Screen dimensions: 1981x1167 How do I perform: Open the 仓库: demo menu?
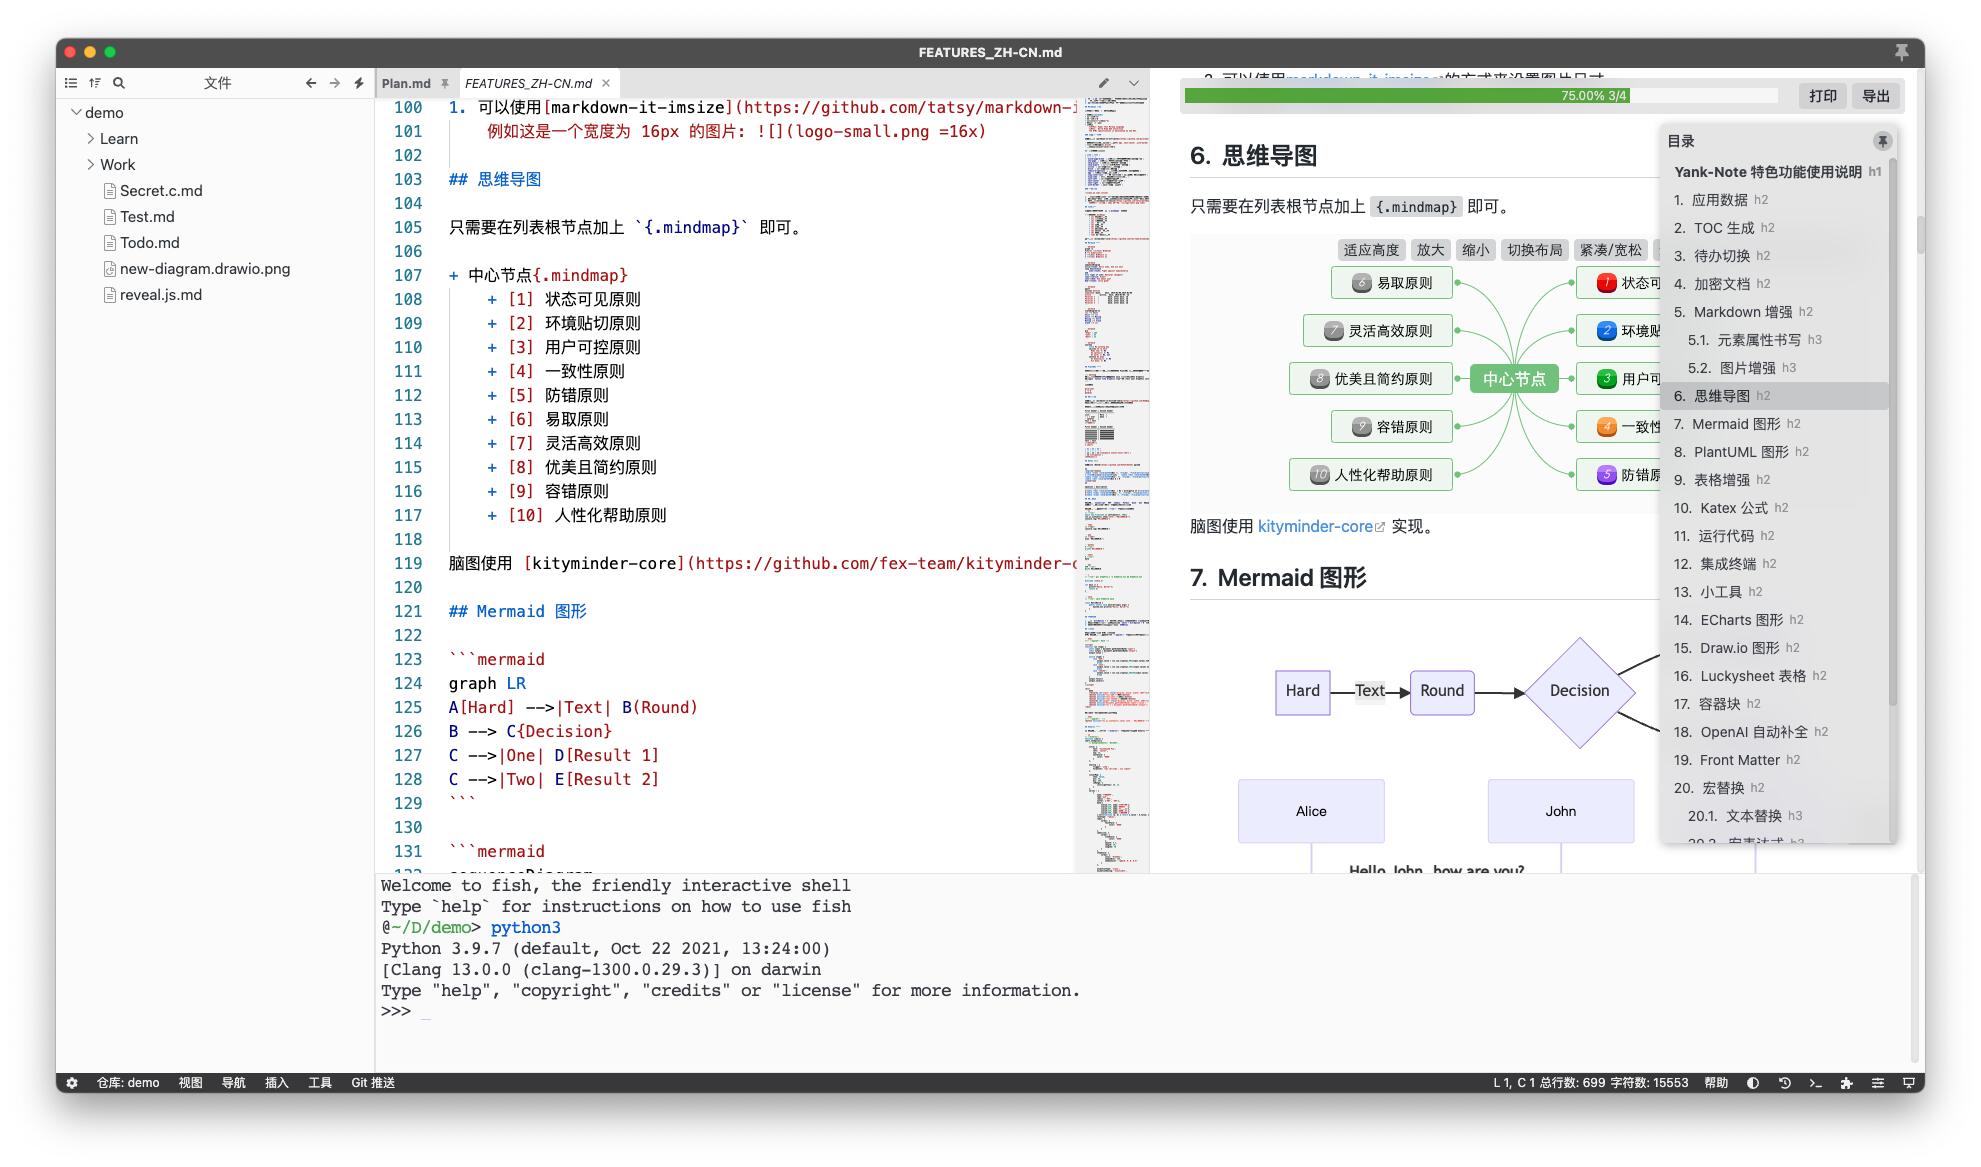tap(128, 1082)
